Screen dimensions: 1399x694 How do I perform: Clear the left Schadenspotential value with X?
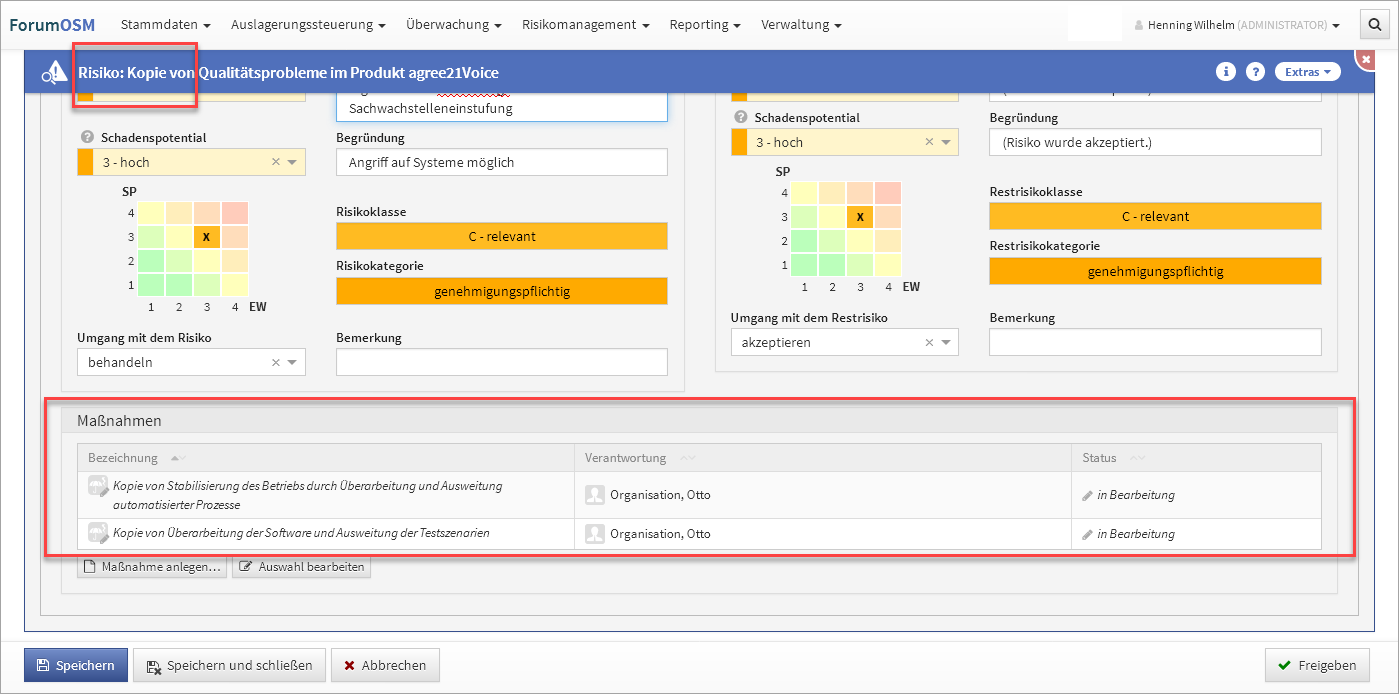click(276, 162)
